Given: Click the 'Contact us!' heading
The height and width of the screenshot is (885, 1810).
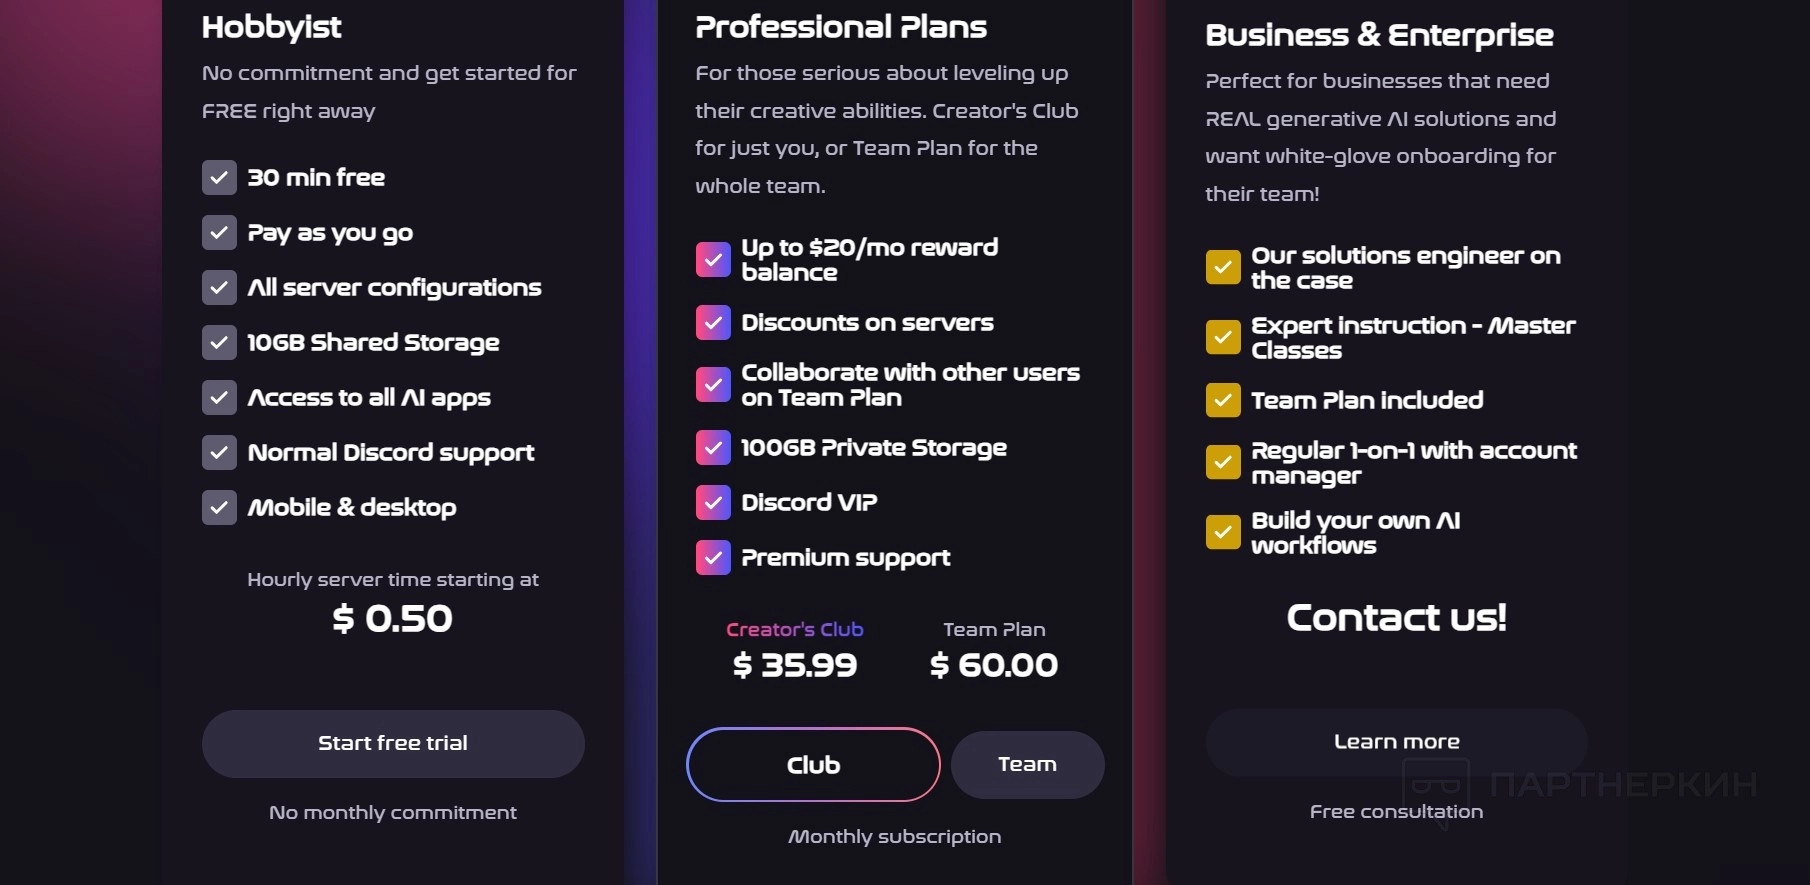Looking at the screenshot, I should (x=1396, y=618).
